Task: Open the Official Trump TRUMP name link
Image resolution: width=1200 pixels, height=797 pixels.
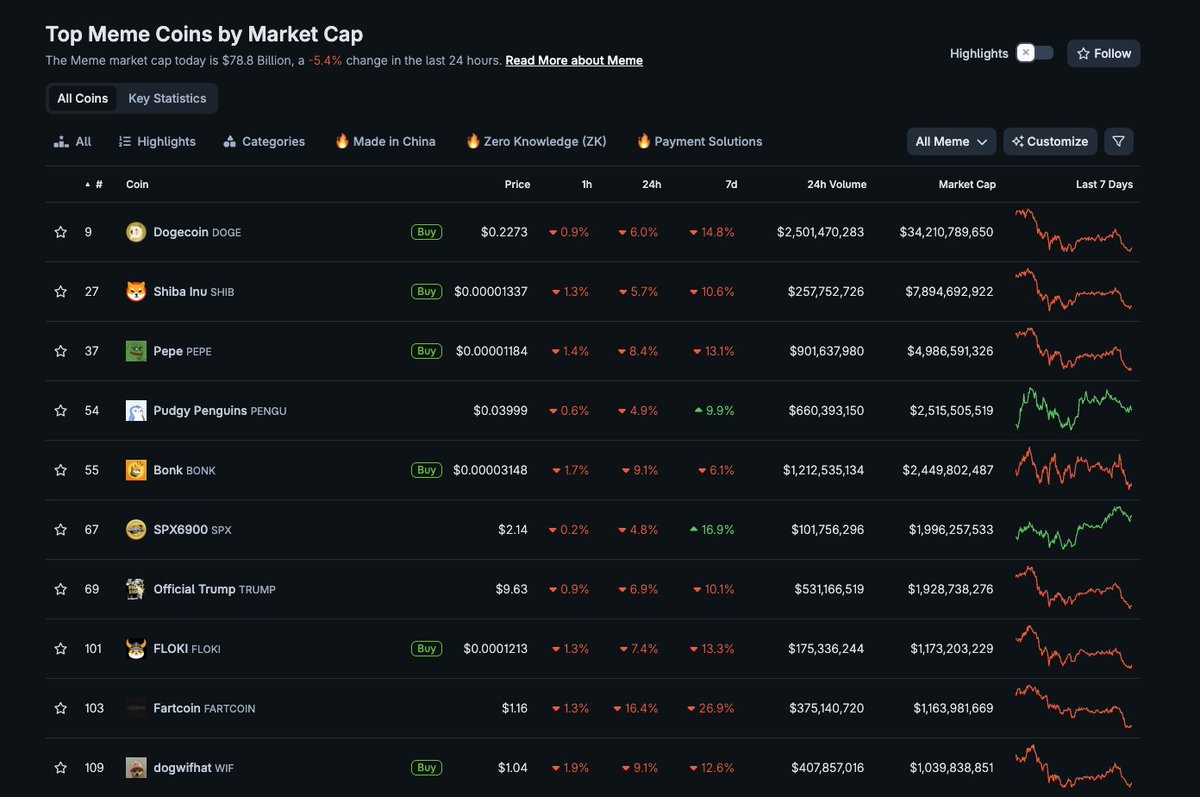Action: [x=214, y=589]
